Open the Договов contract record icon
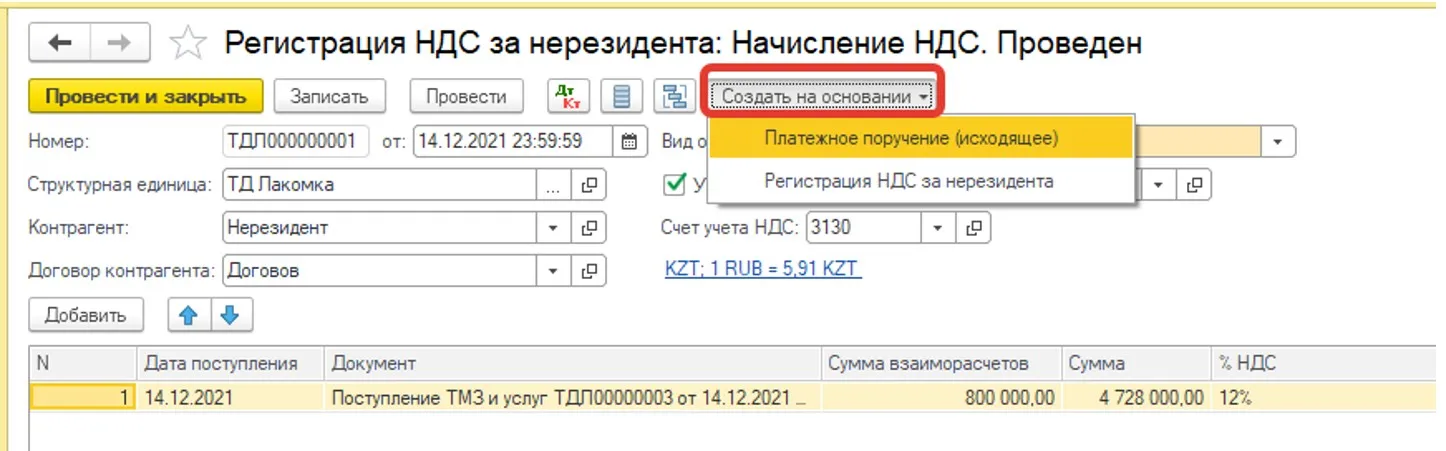The width and height of the screenshot is (1446, 451). 590,271
